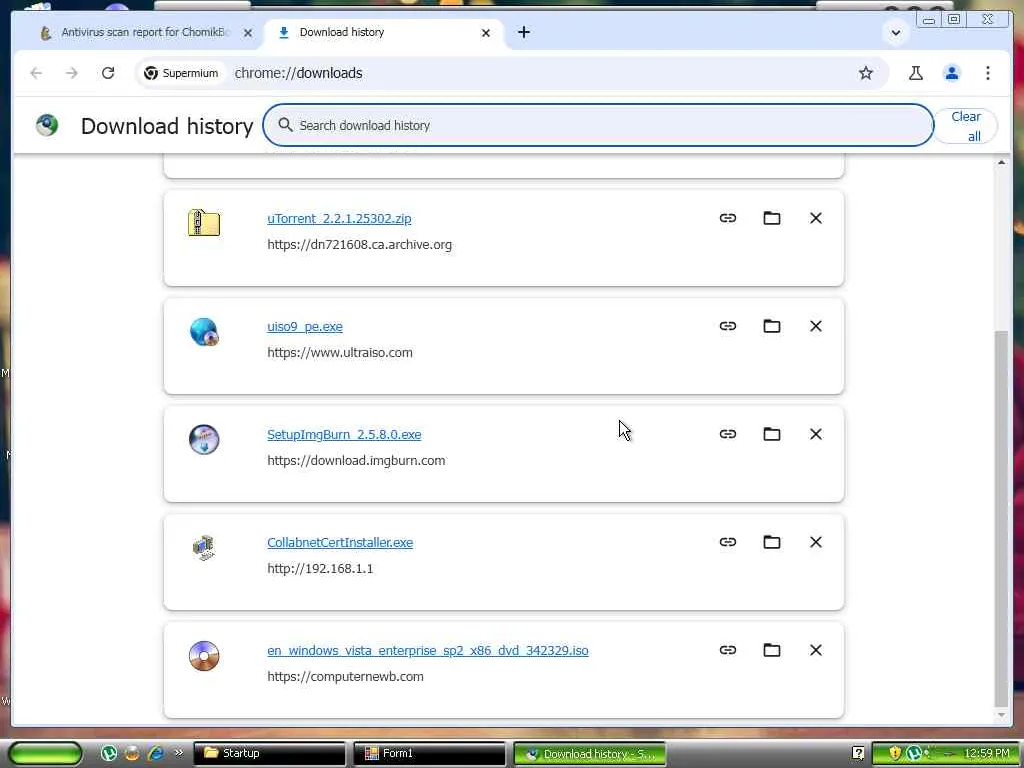Switch to Startup folder taskbar button
This screenshot has width=1024, height=768.
coord(270,754)
